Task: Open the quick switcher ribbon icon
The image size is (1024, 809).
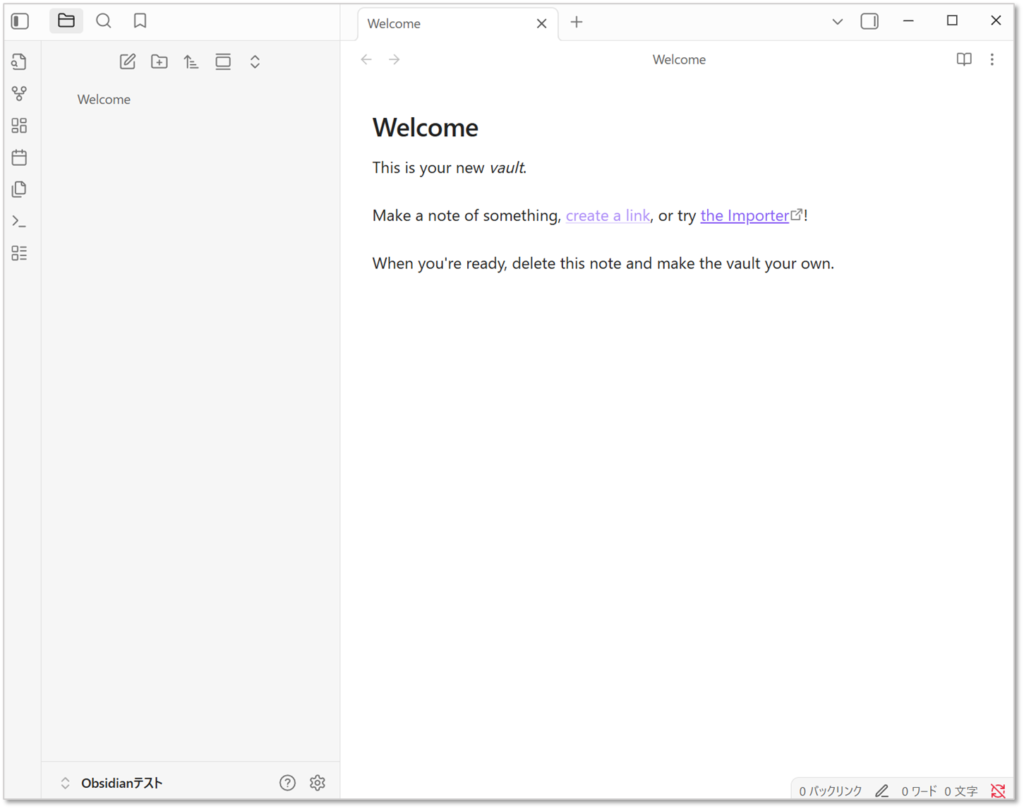Action: tap(19, 62)
